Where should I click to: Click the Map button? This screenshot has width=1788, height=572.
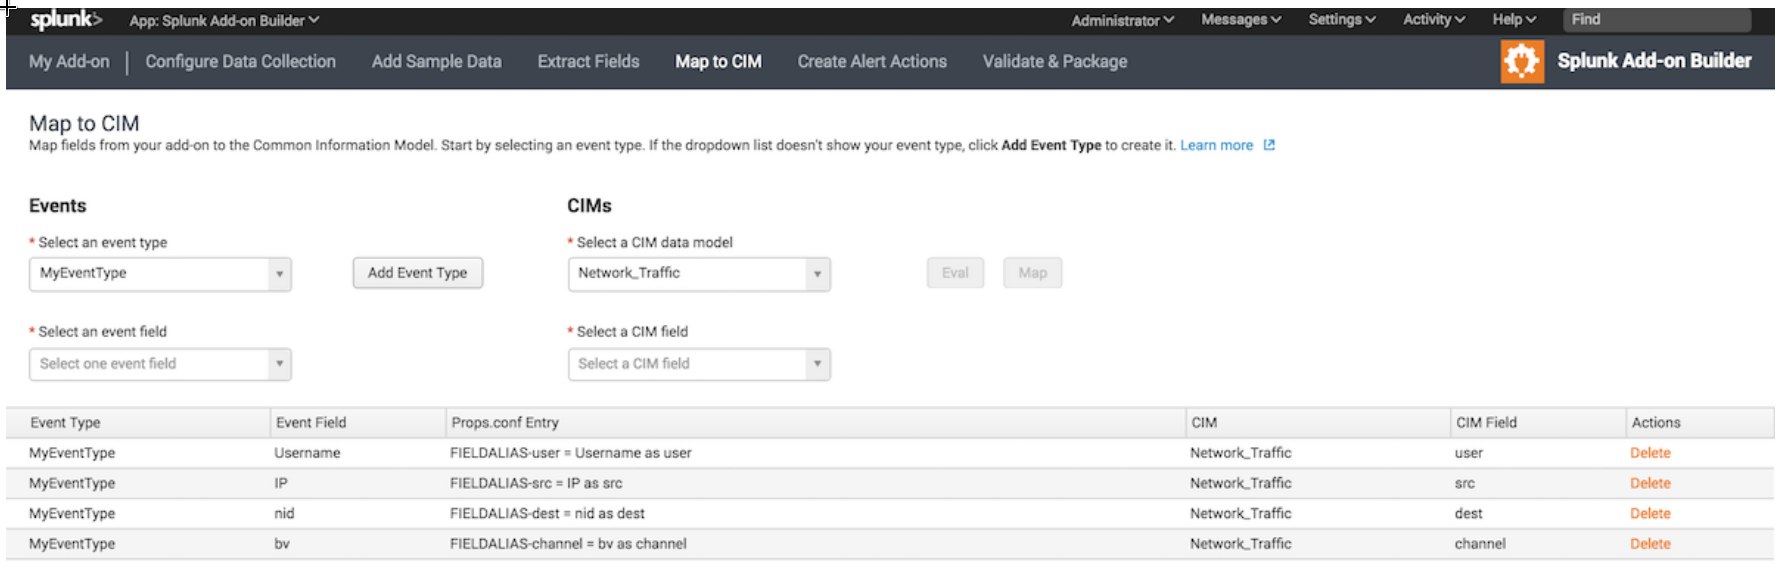click(x=1033, y=273)
